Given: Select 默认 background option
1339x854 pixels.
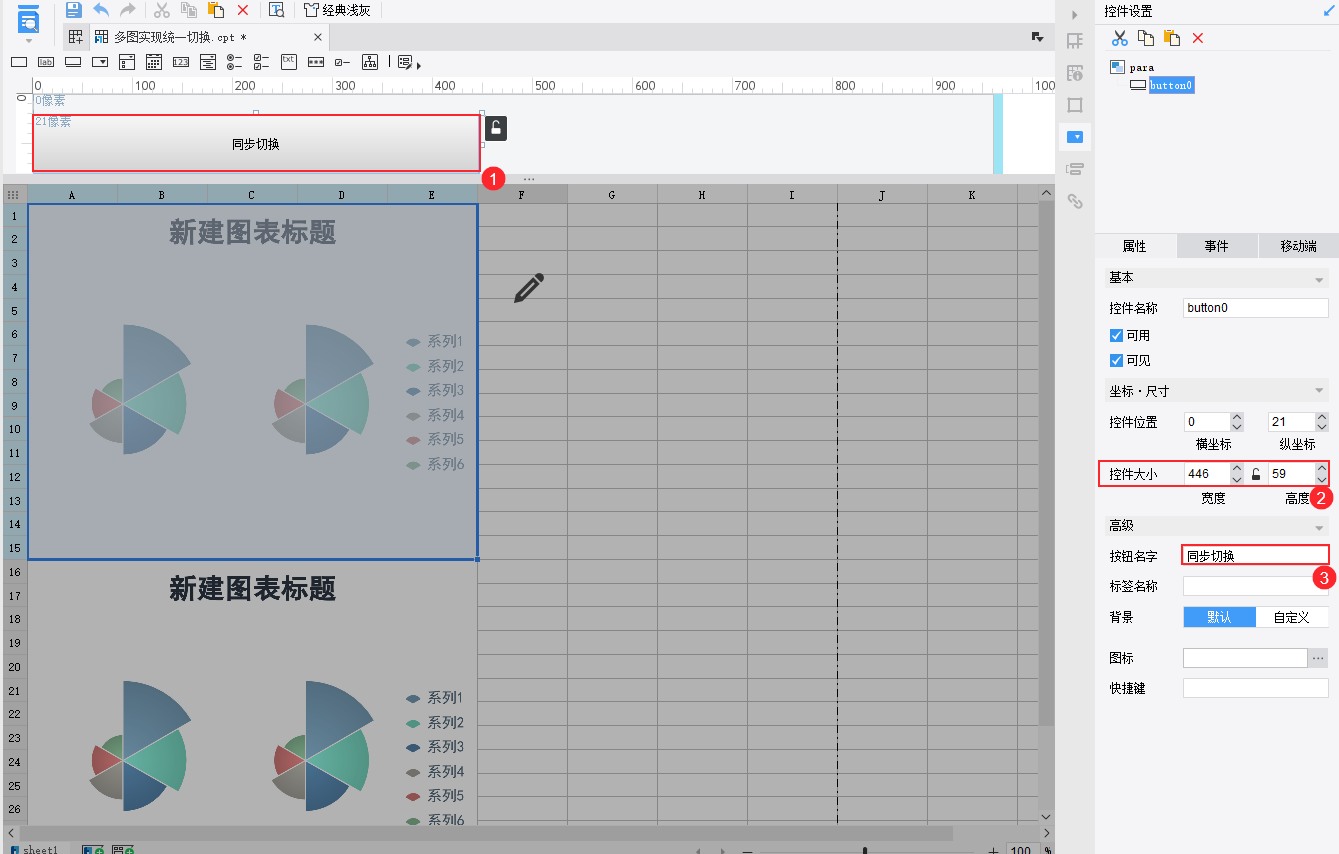Looking at the screenshot, I should (x=1220, y=617).
